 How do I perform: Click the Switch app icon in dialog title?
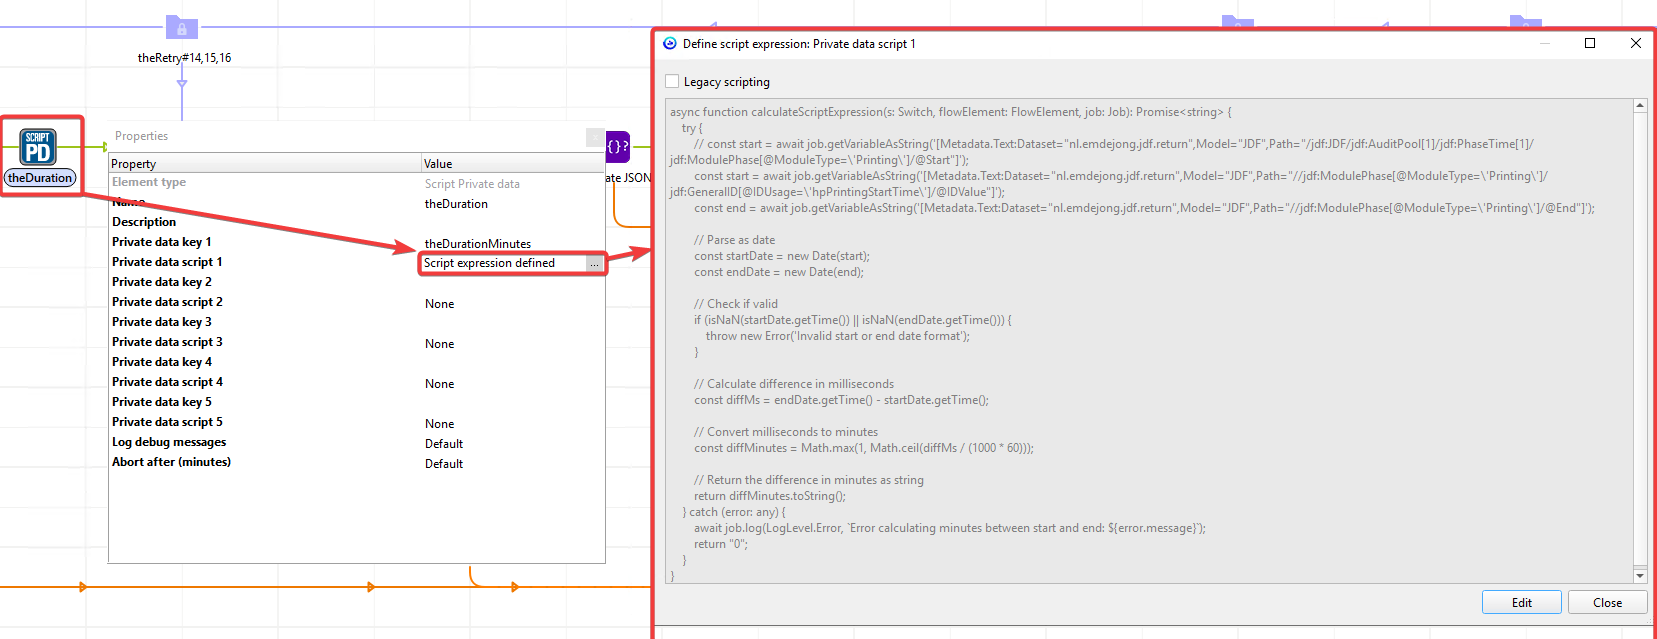(670, 44)
